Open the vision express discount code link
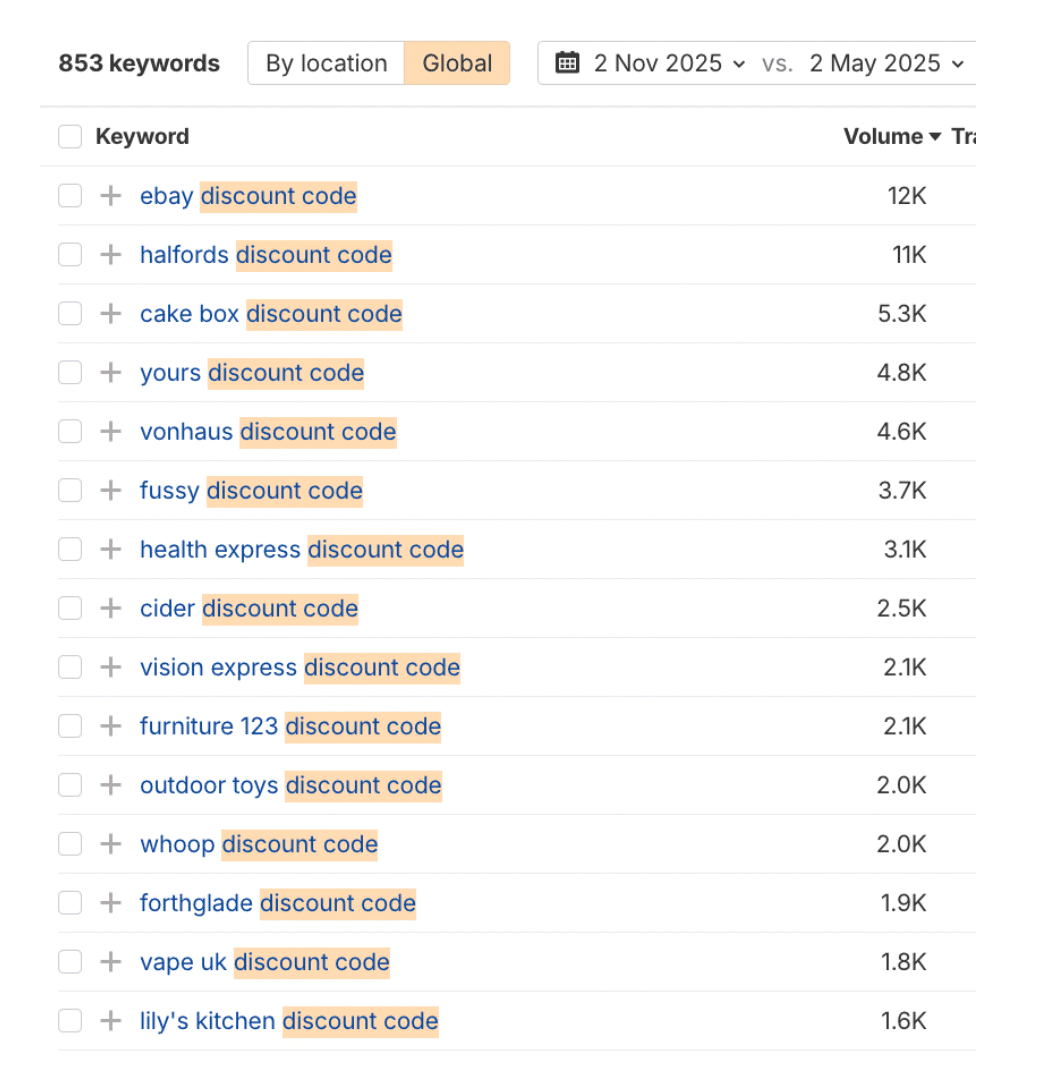This screenshot has height=1080, width=1050. 299,667
